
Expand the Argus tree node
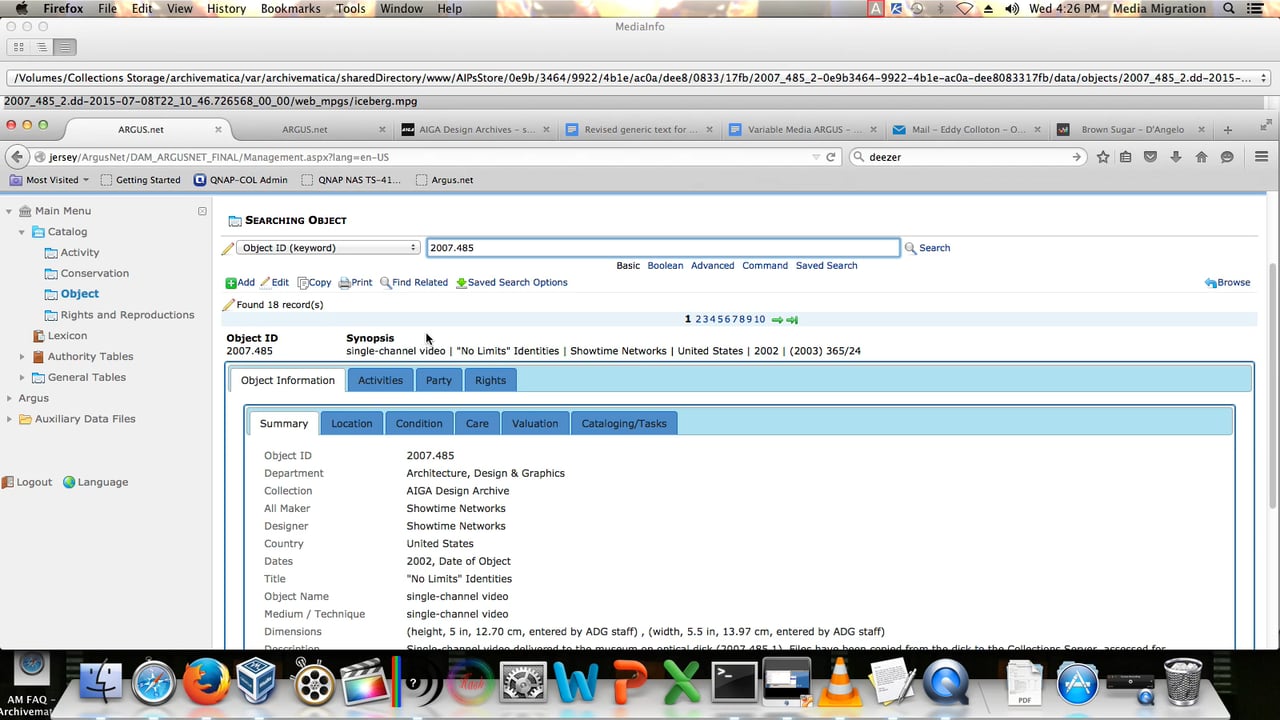pyautogui.click(x=9, y=398)
